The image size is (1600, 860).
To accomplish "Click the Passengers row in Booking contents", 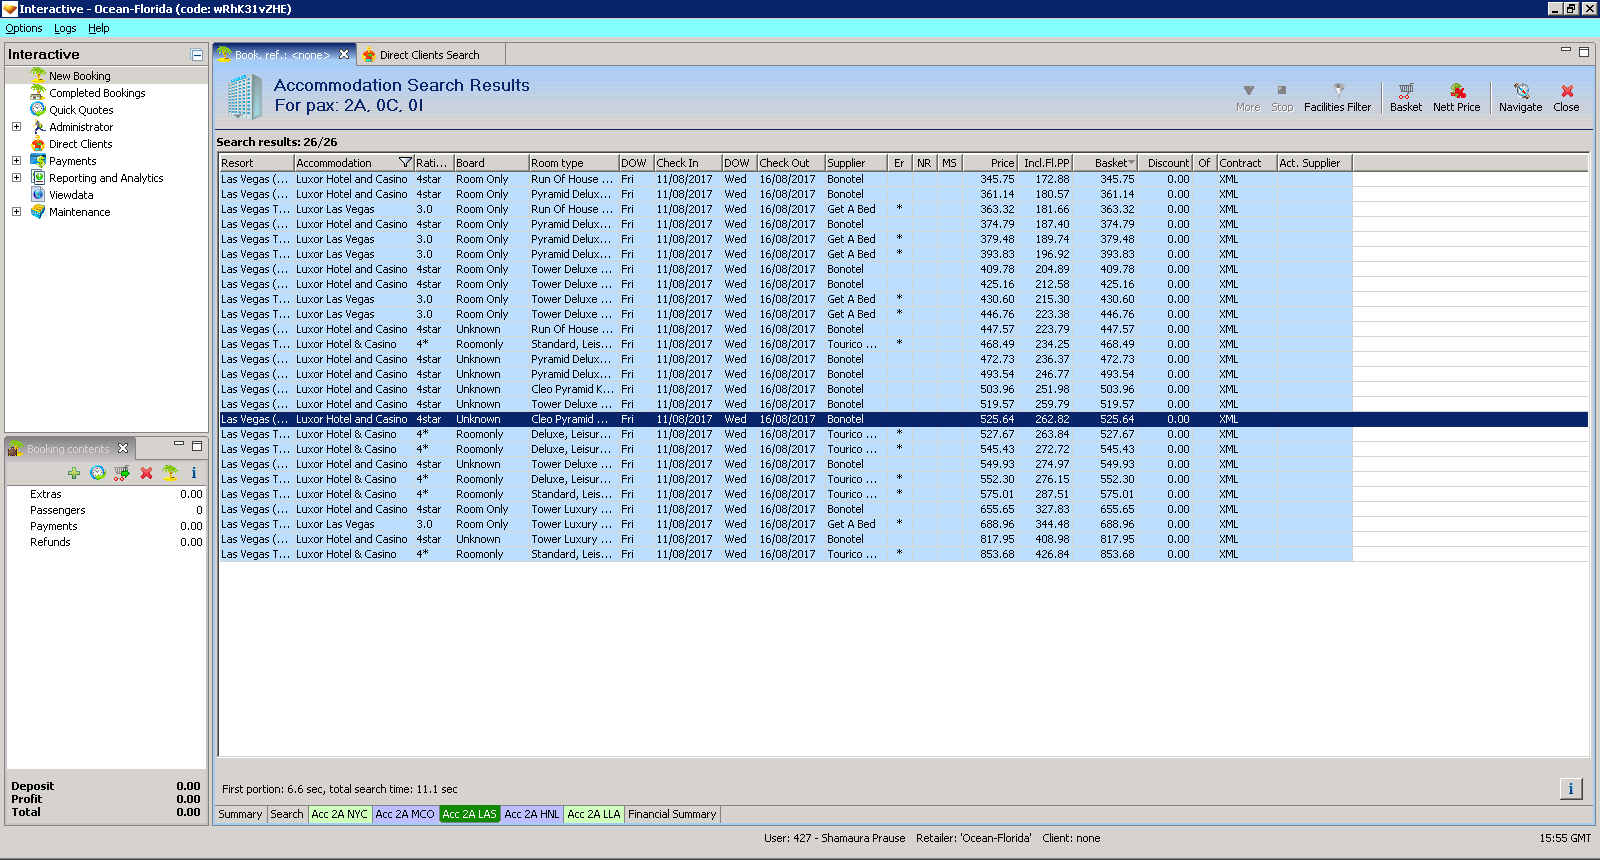I will (x=106, y=510).
